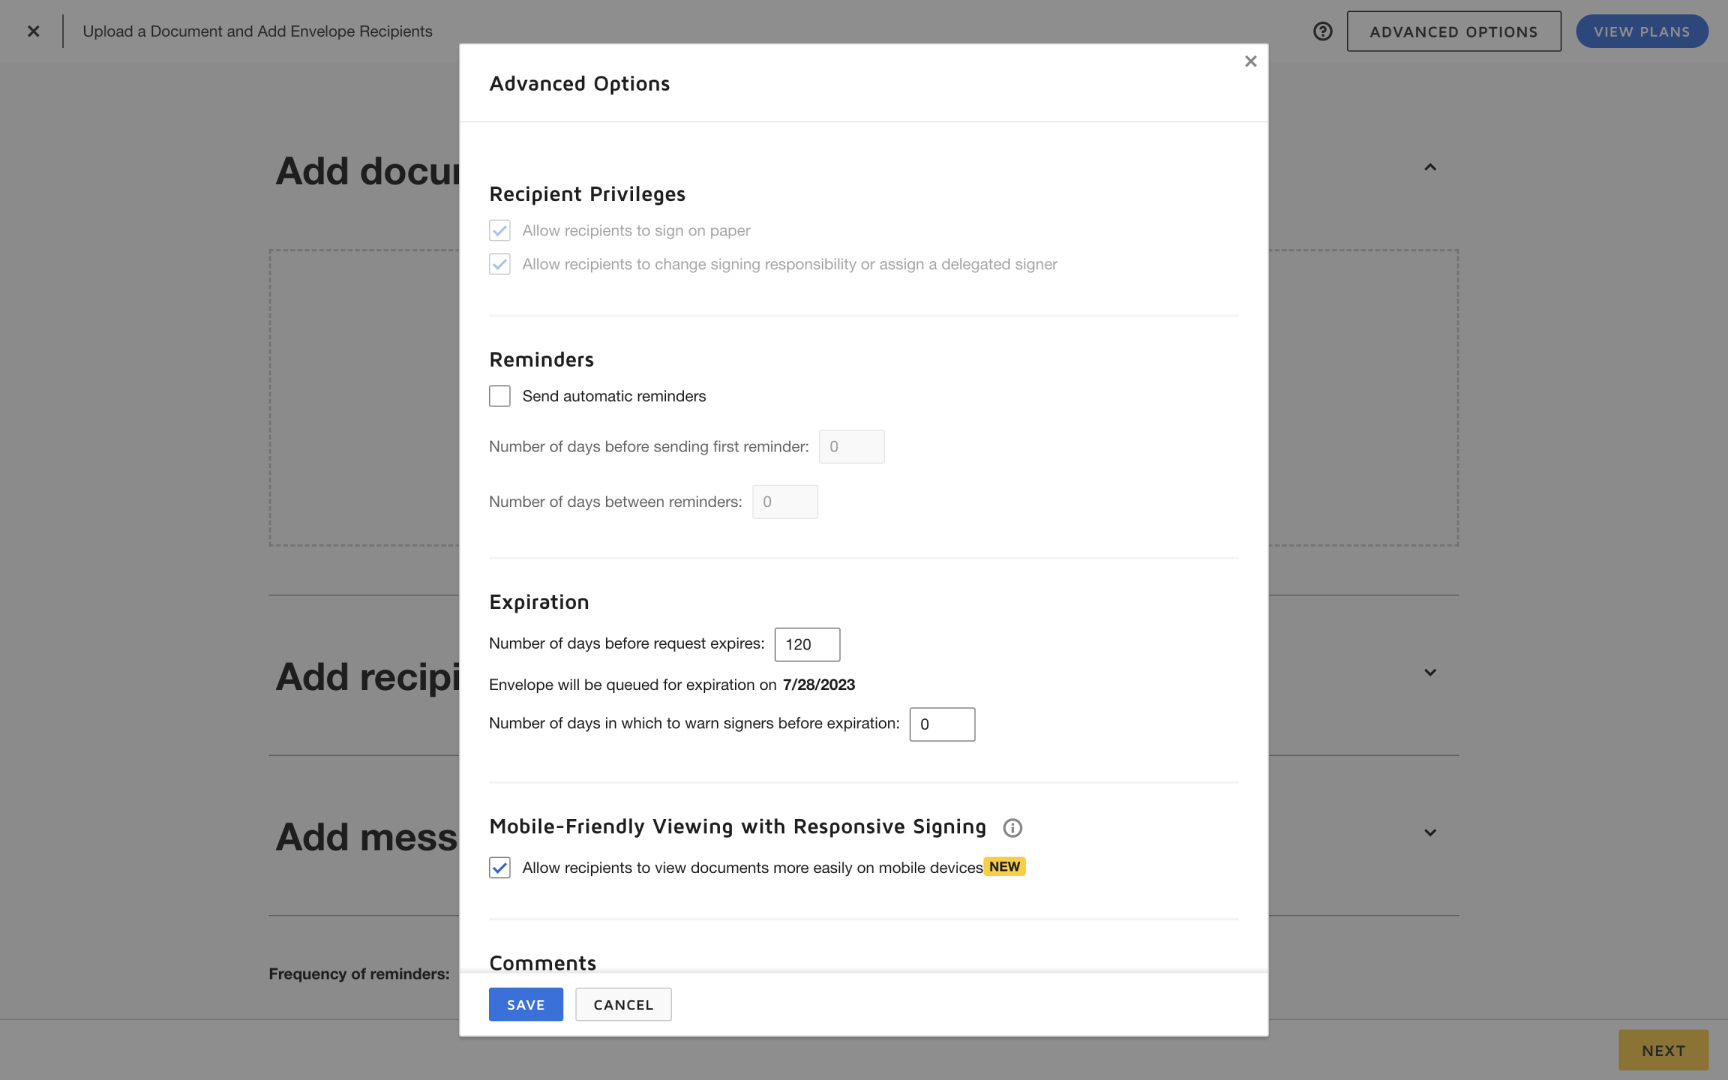
Task: Cancel the Advanced Options changes
Action: click(623, 1004)
